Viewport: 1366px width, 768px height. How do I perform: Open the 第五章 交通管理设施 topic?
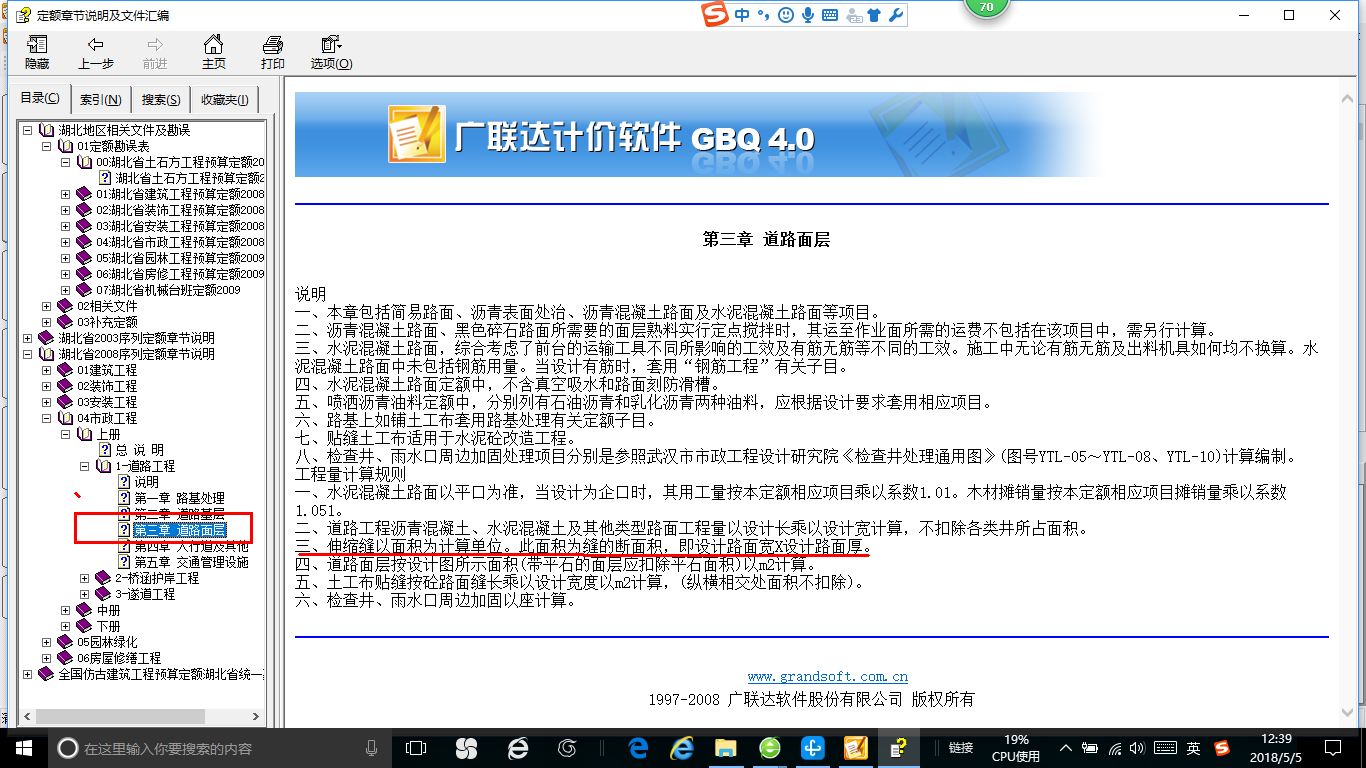tap(191, 562)
